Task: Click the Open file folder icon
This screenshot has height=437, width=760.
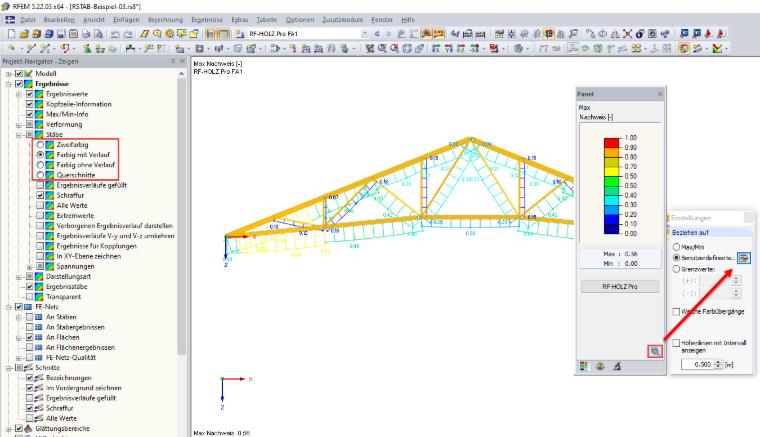Action: [24, 34]
